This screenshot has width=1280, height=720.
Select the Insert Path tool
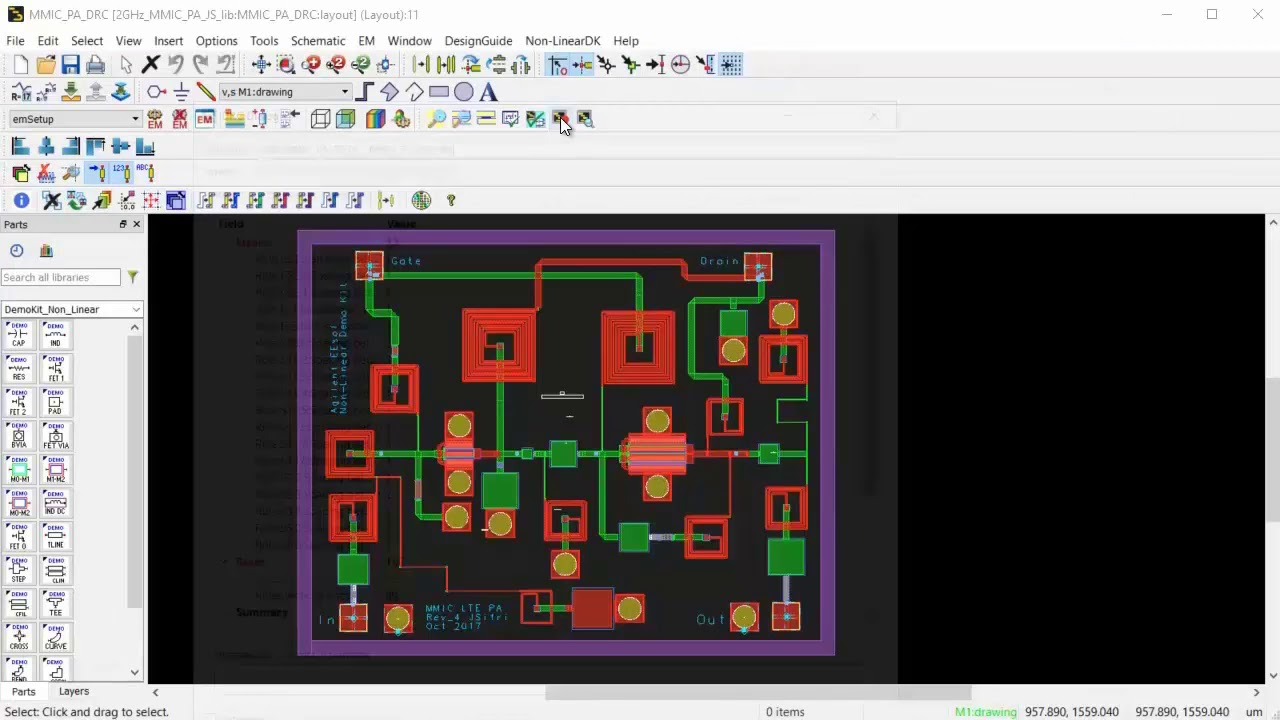[x=365, y=92]
